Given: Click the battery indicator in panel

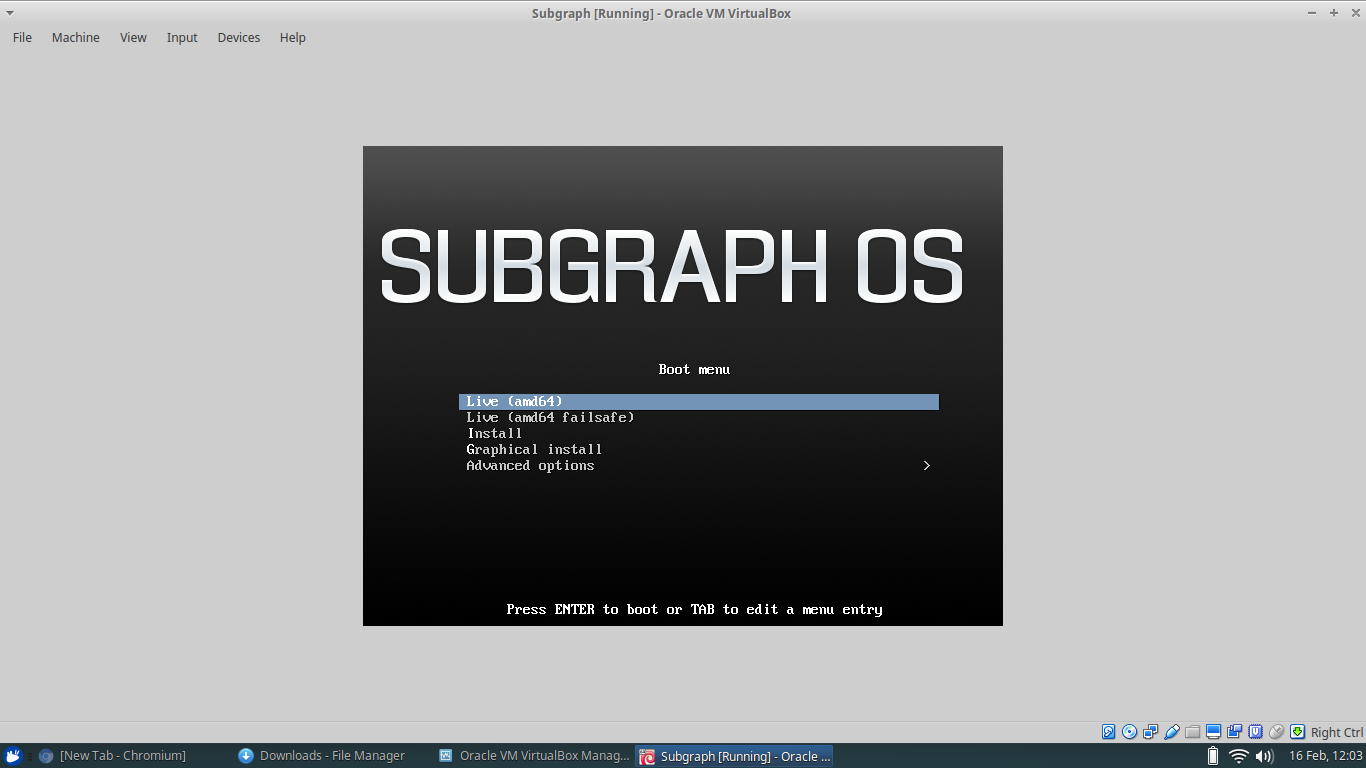Looking at the screenshot, I should (1213, 756).
